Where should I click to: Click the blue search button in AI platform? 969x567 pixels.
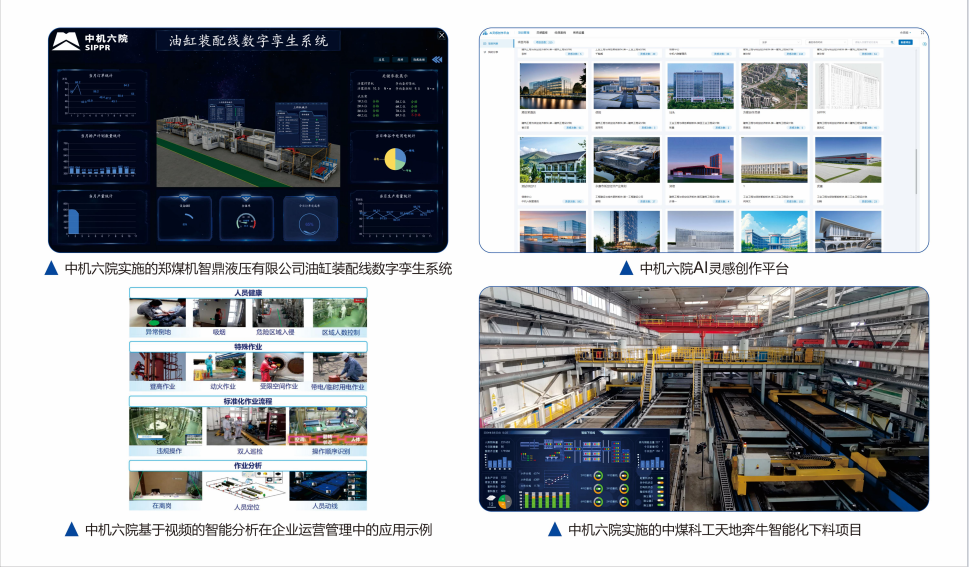point(906,43)
